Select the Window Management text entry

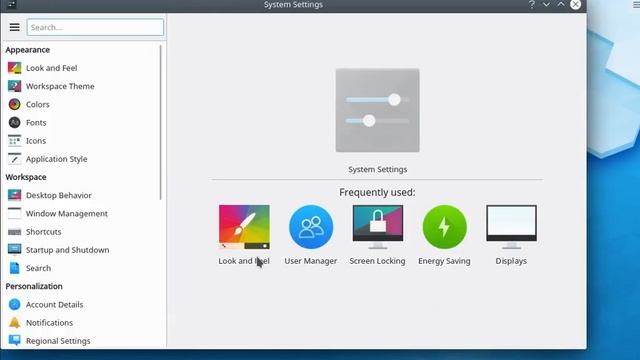click(x=67, y=213)
